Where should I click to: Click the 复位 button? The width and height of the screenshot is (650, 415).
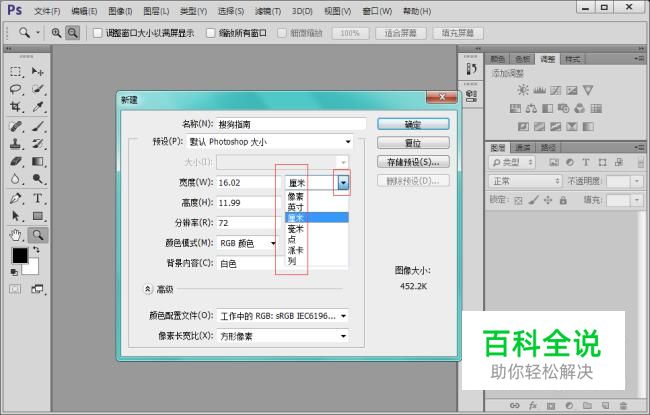[x=413, y=143]
